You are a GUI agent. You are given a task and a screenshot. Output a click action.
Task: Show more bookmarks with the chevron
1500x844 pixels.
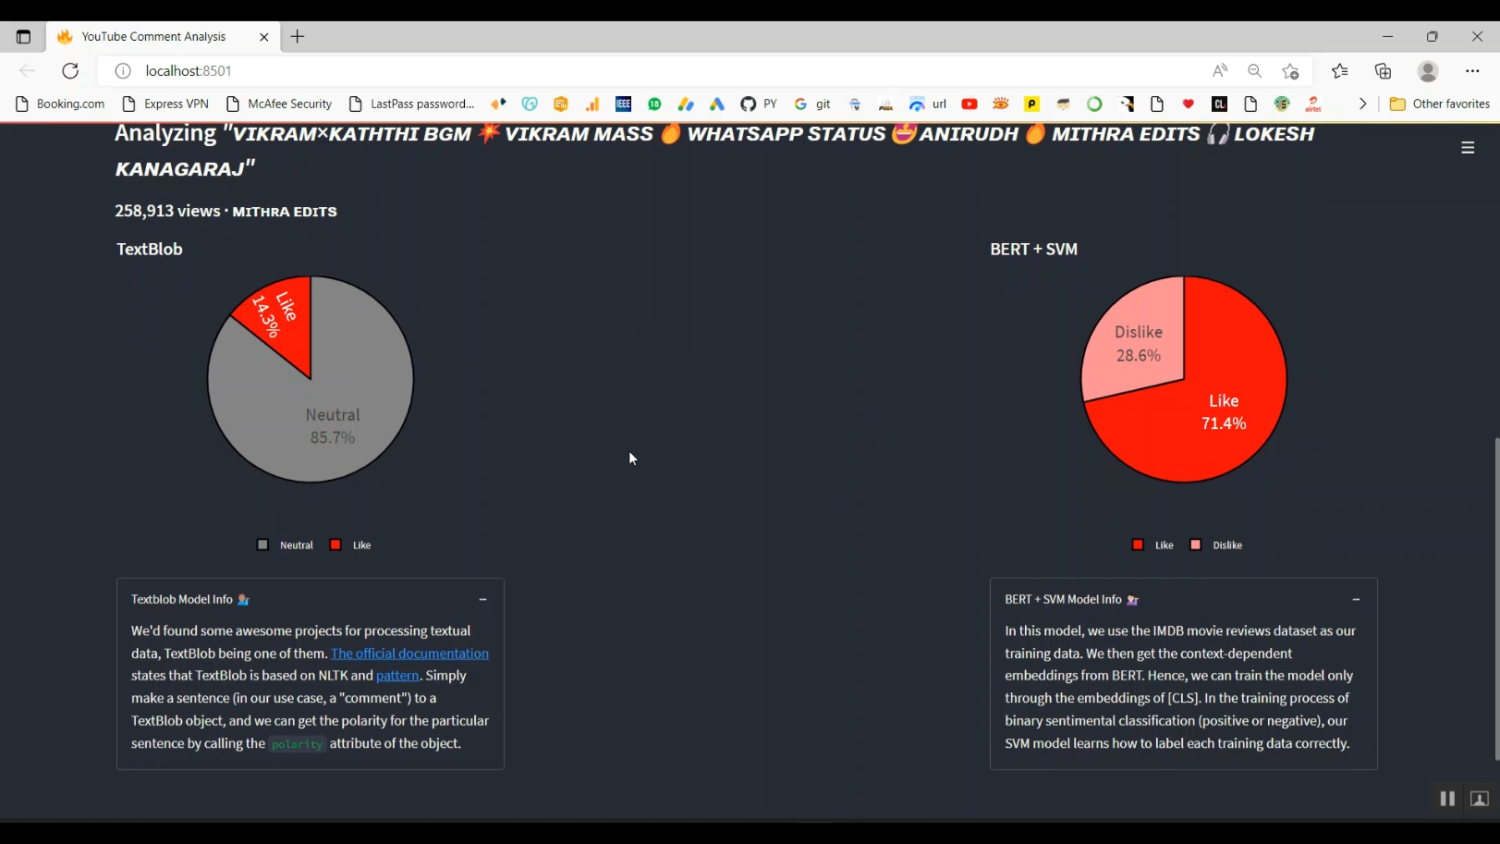(1362, 104)
